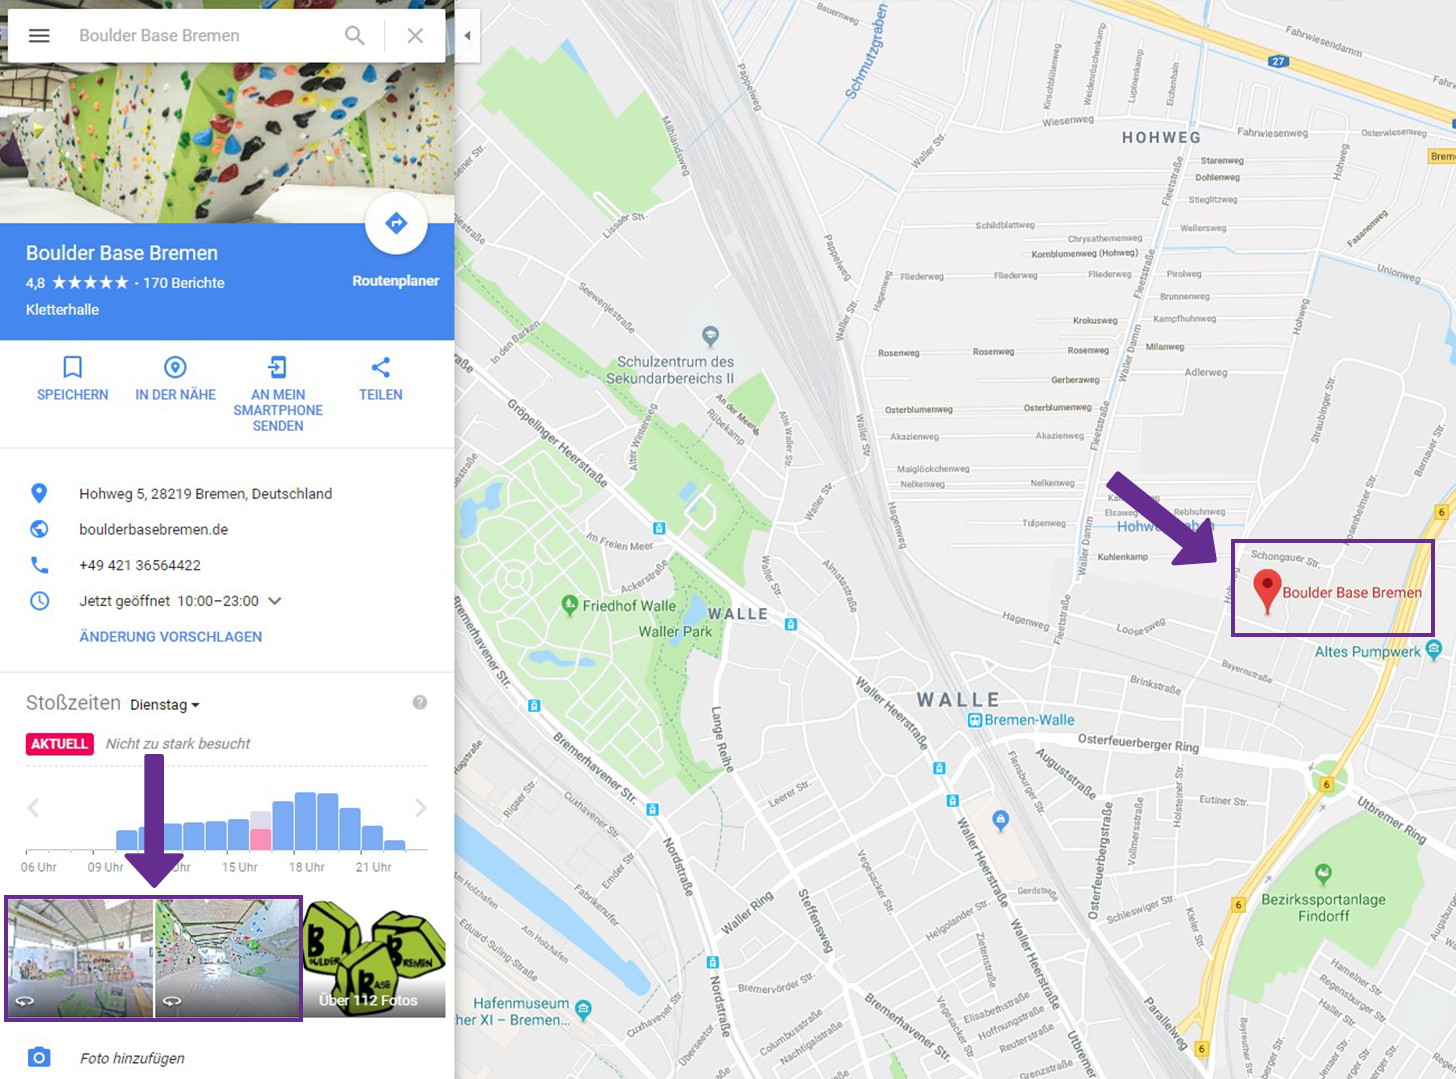Image resolution: width=1456 pixels, height=1079 pixels.
Task: Collapse the side panel arrow
Action: (x=467, y=36)
